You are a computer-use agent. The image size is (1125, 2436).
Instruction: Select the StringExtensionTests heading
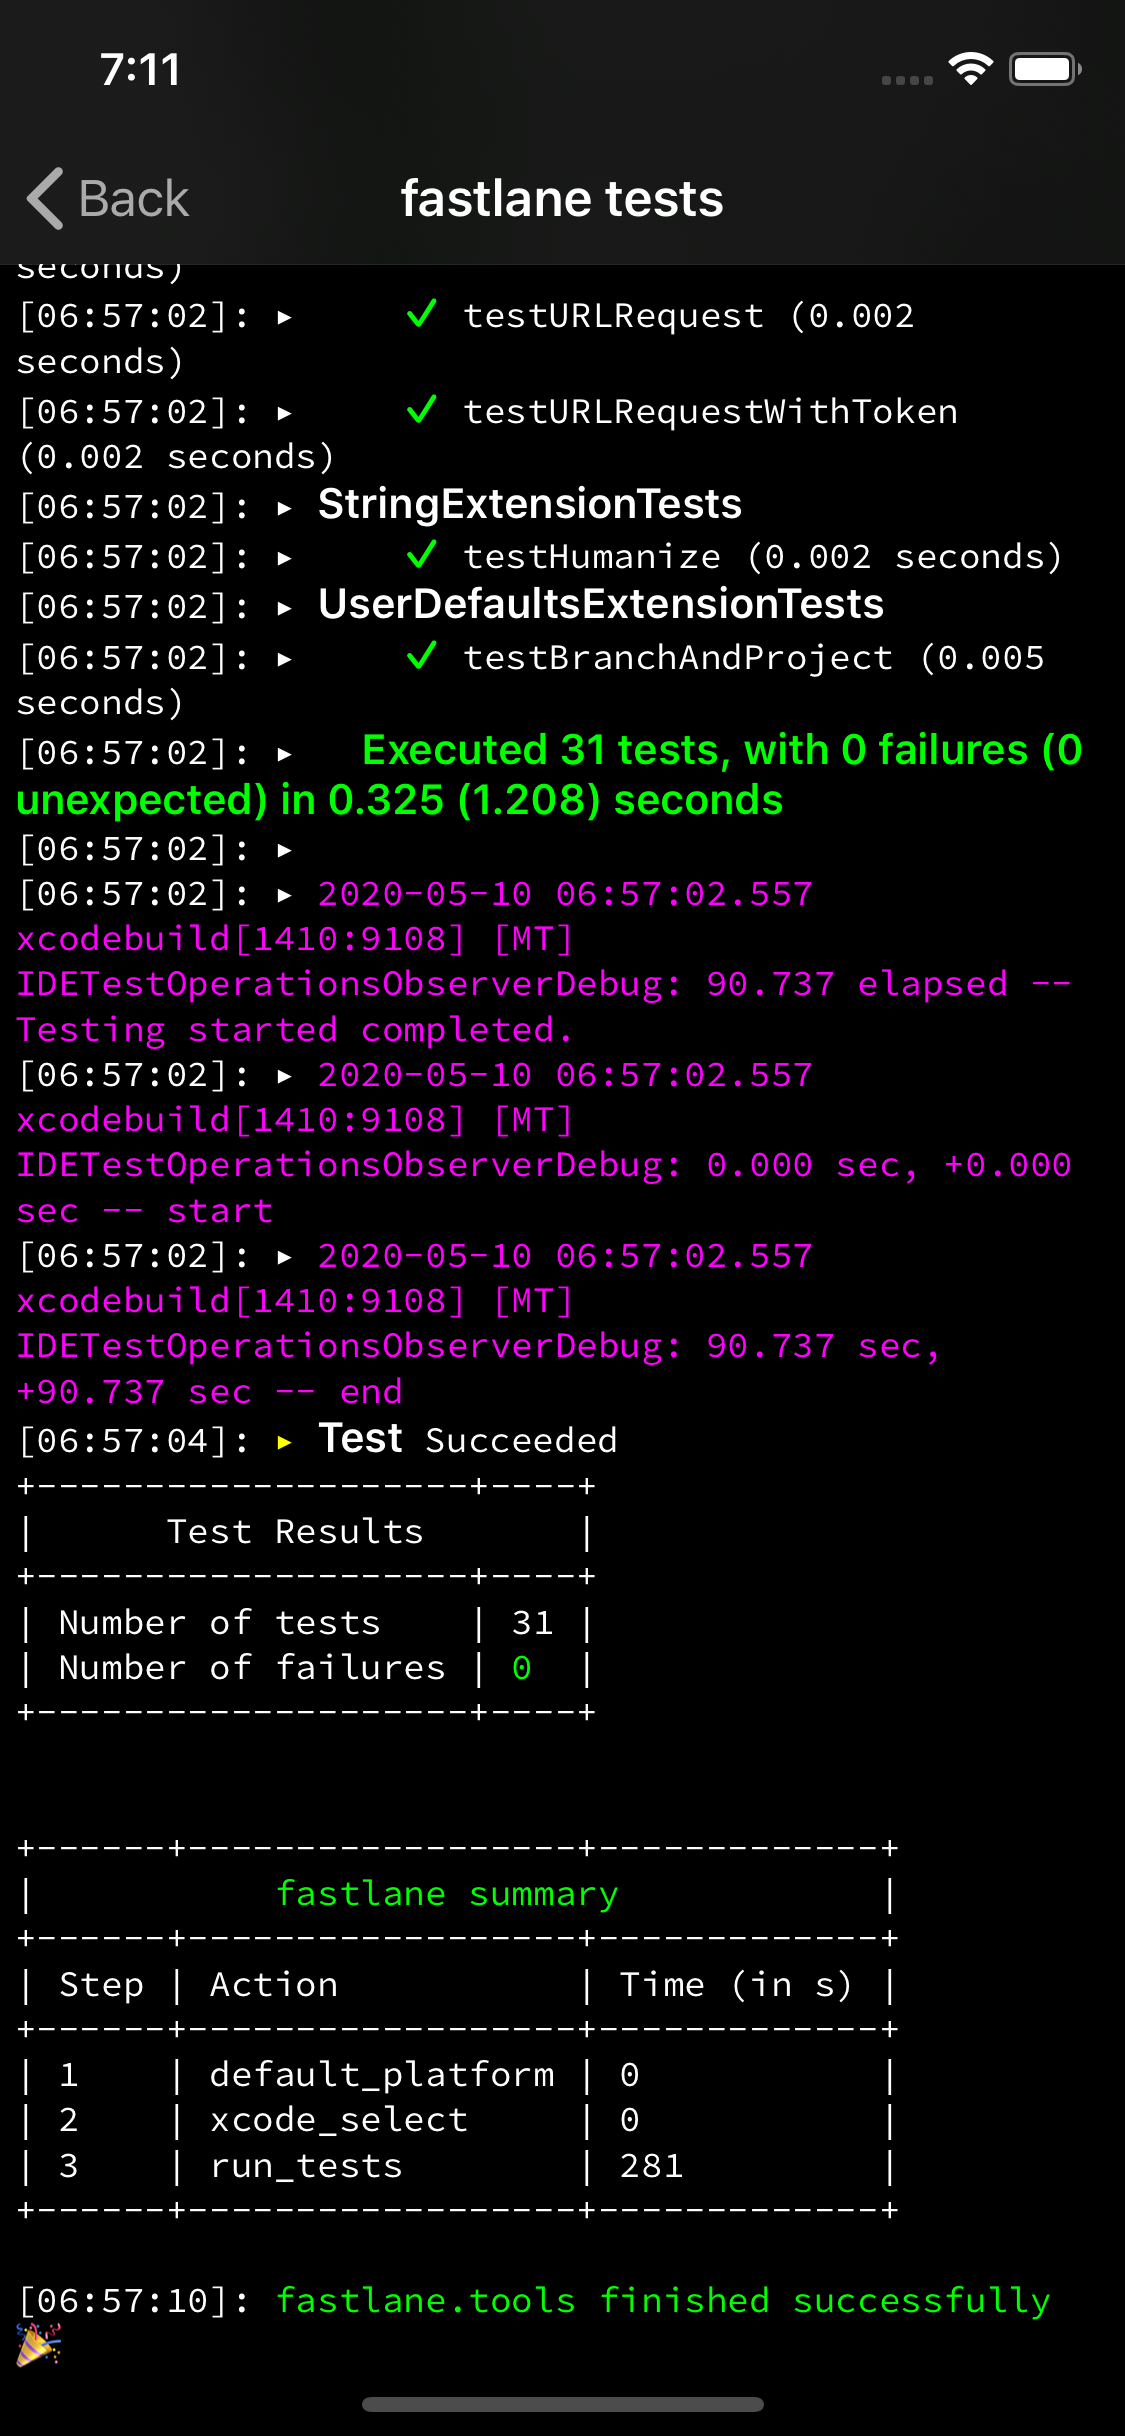tap(530, 504)
